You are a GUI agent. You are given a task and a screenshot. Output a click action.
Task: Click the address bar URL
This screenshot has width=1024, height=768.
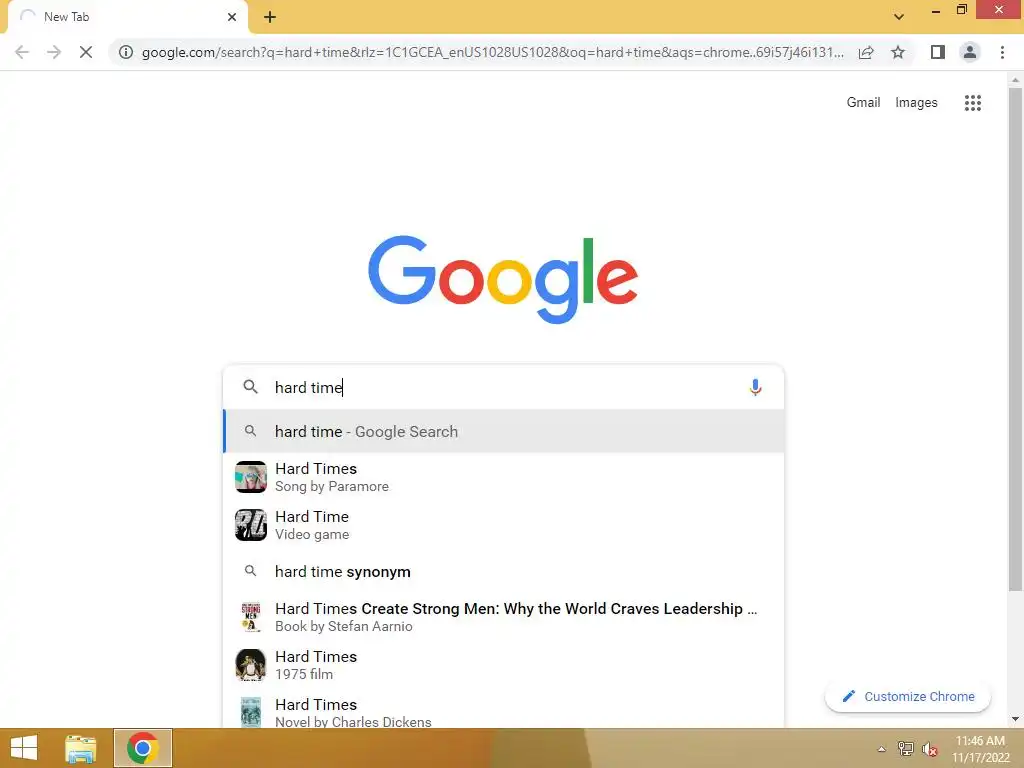tap(492, 52)
